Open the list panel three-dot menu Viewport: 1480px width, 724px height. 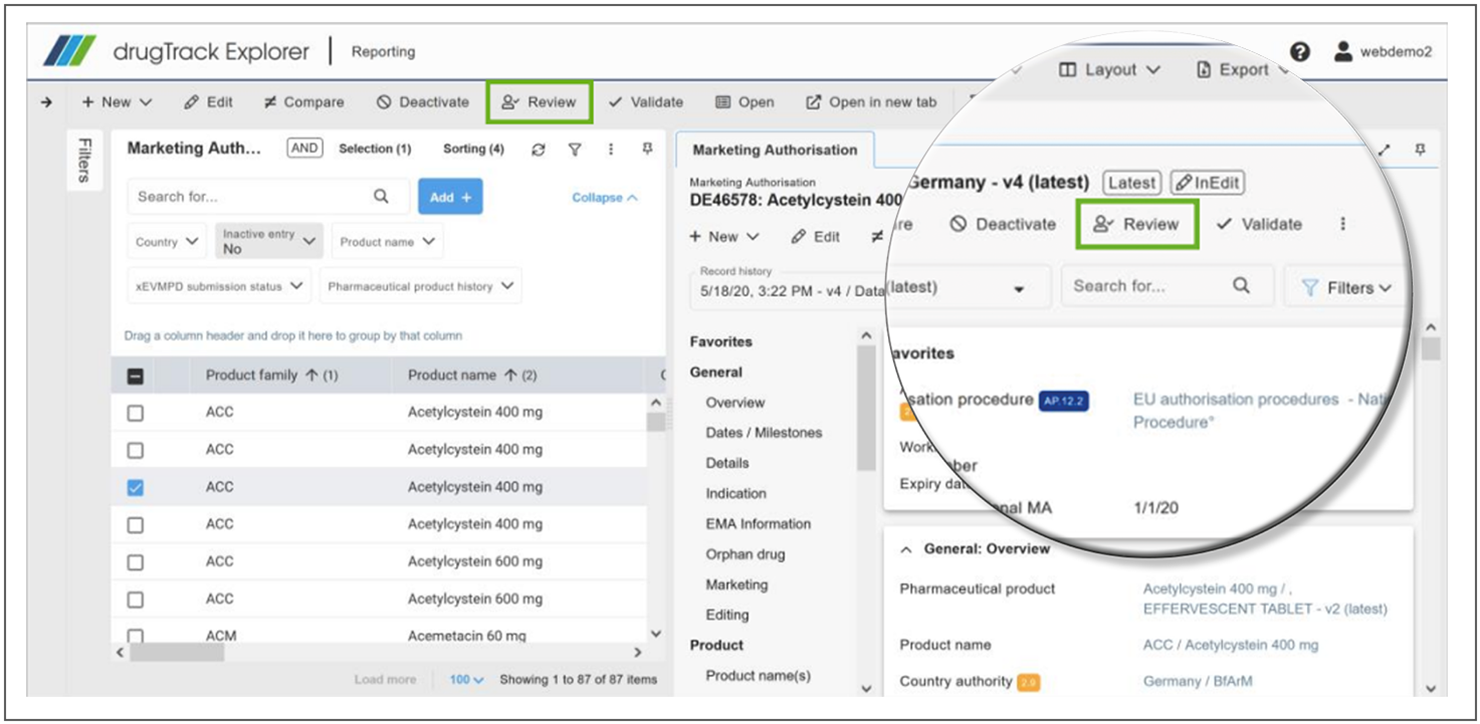(611, 149)
